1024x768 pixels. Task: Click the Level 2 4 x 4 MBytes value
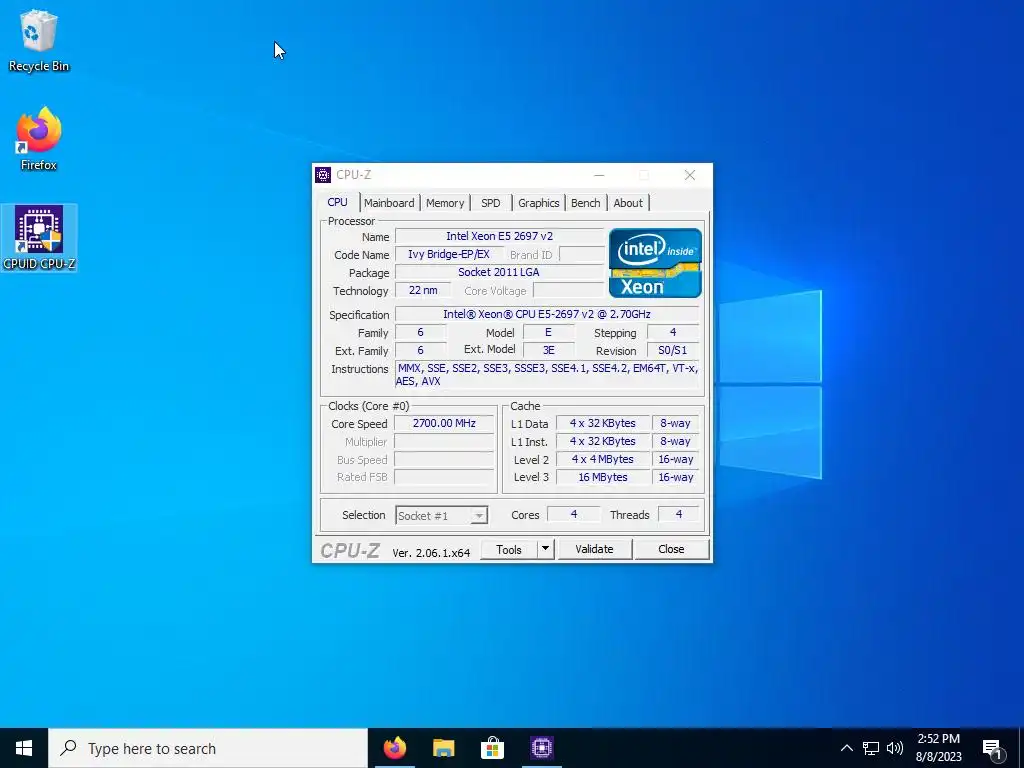coord(603,459)
